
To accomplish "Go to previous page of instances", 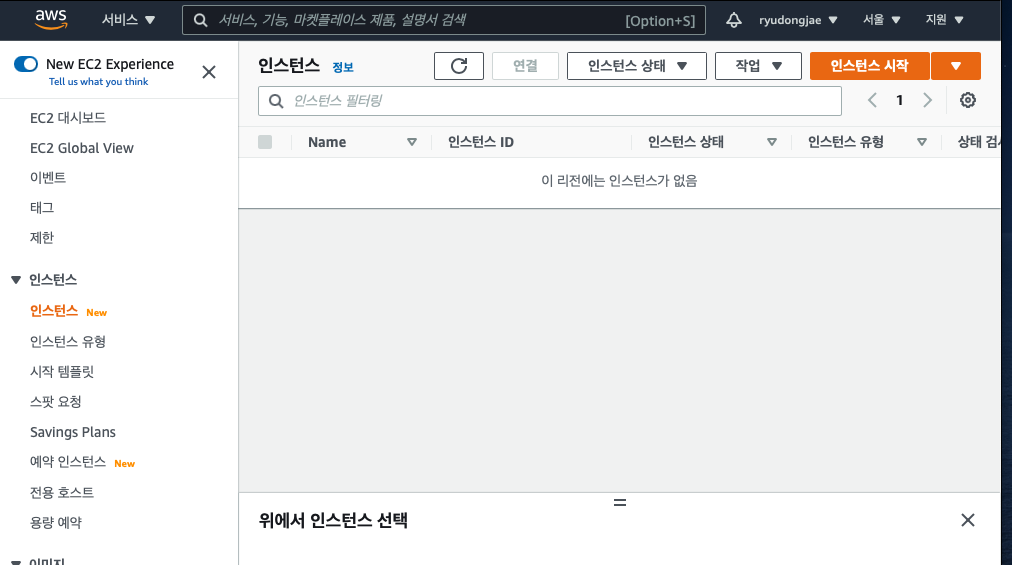I will coord(872,100).
